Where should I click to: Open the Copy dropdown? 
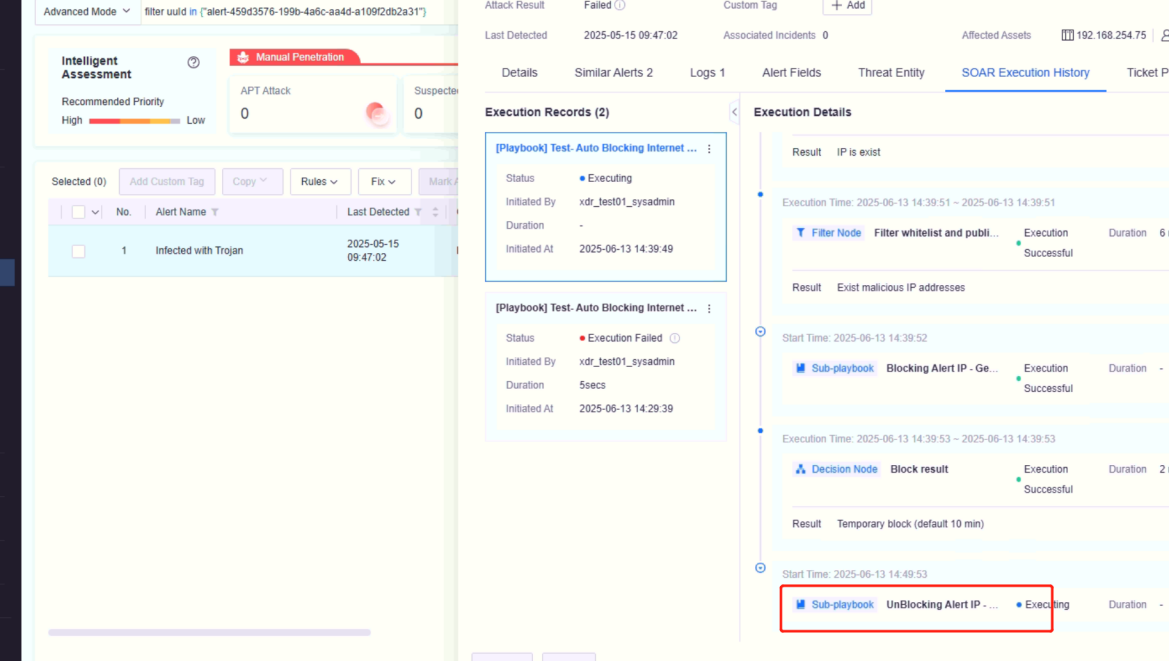click(252, 181)
